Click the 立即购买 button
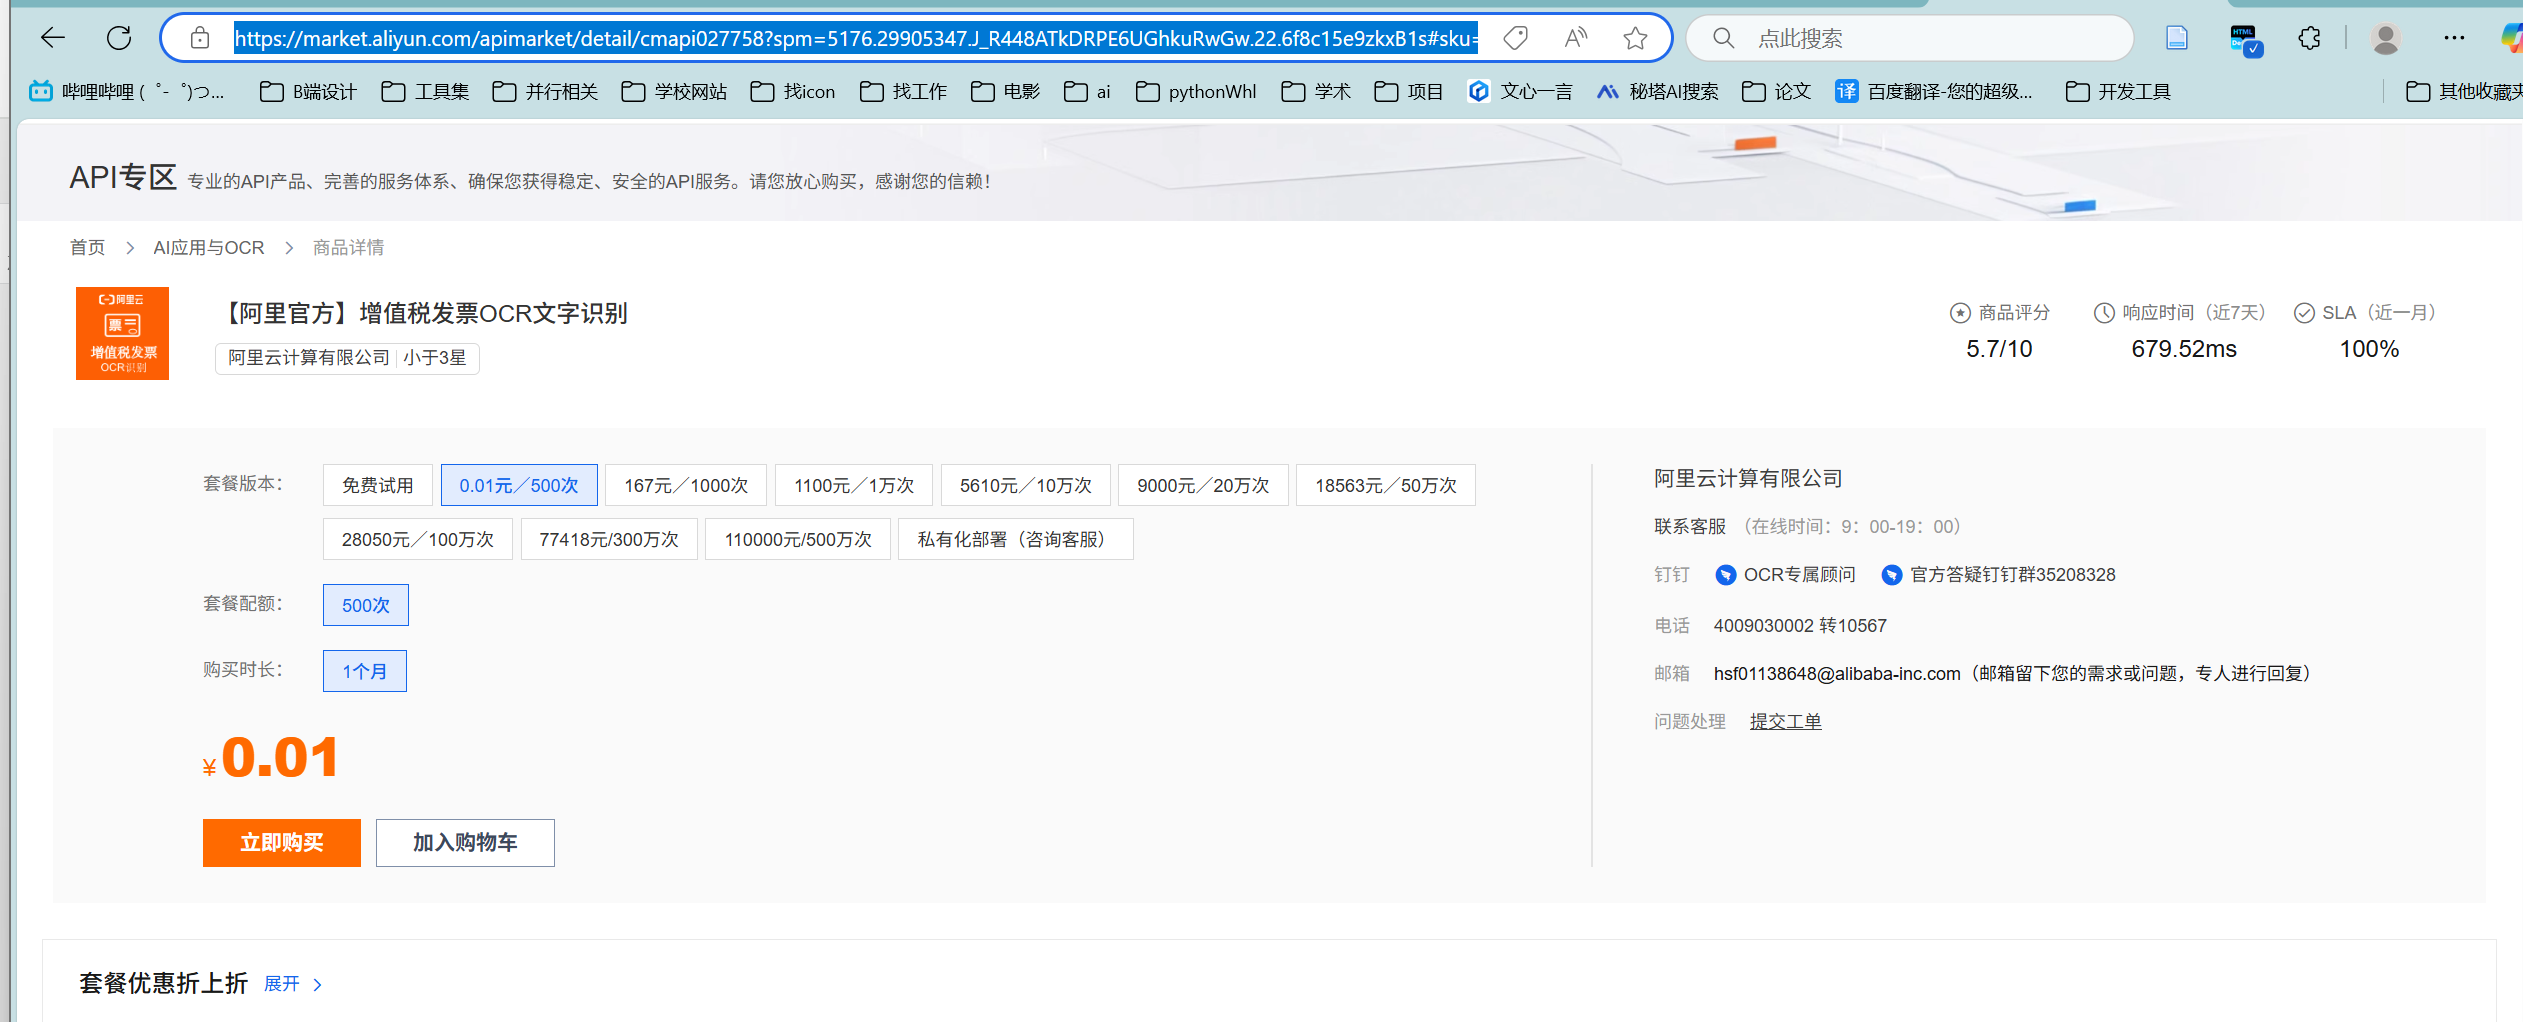The width and height of the screenshot is (2523, 1022). [x=282, y=843]
